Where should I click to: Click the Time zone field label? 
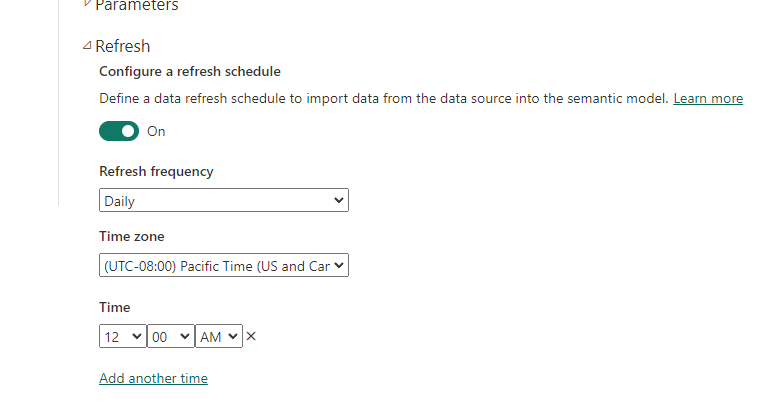pyautogui.click(x=131, y=236)
